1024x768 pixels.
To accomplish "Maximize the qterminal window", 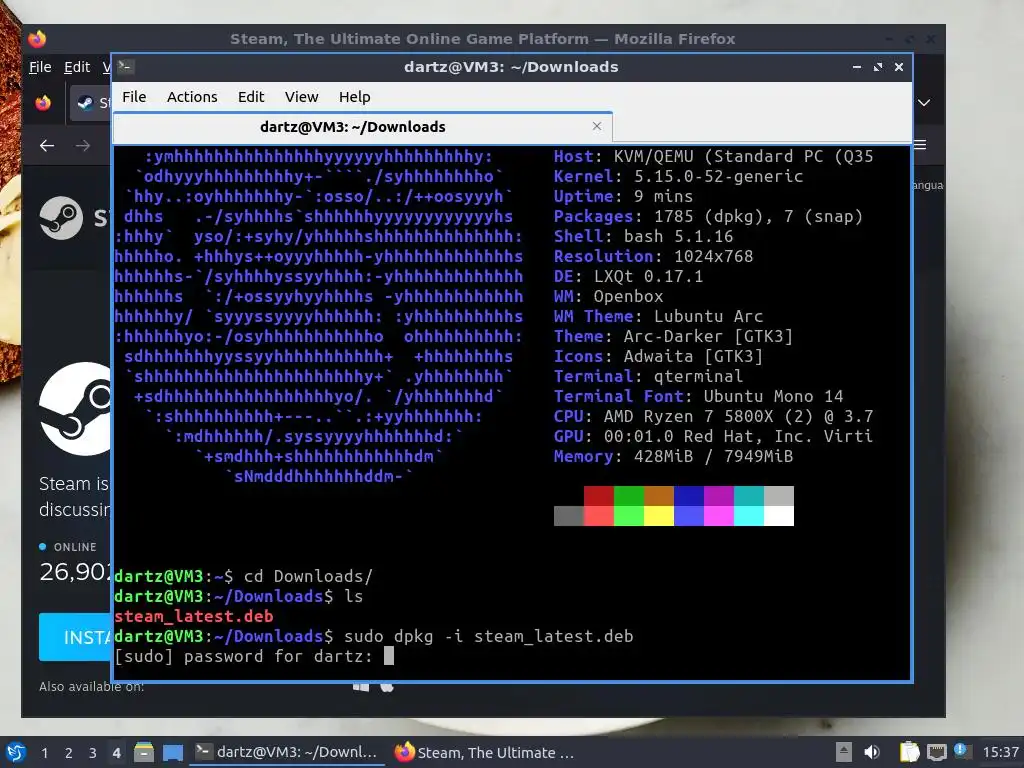I will [x=878, y=67].
